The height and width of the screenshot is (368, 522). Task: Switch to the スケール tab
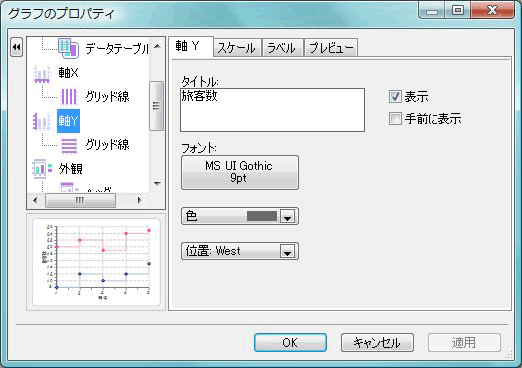pyautogui.click(x=237, y=48)
